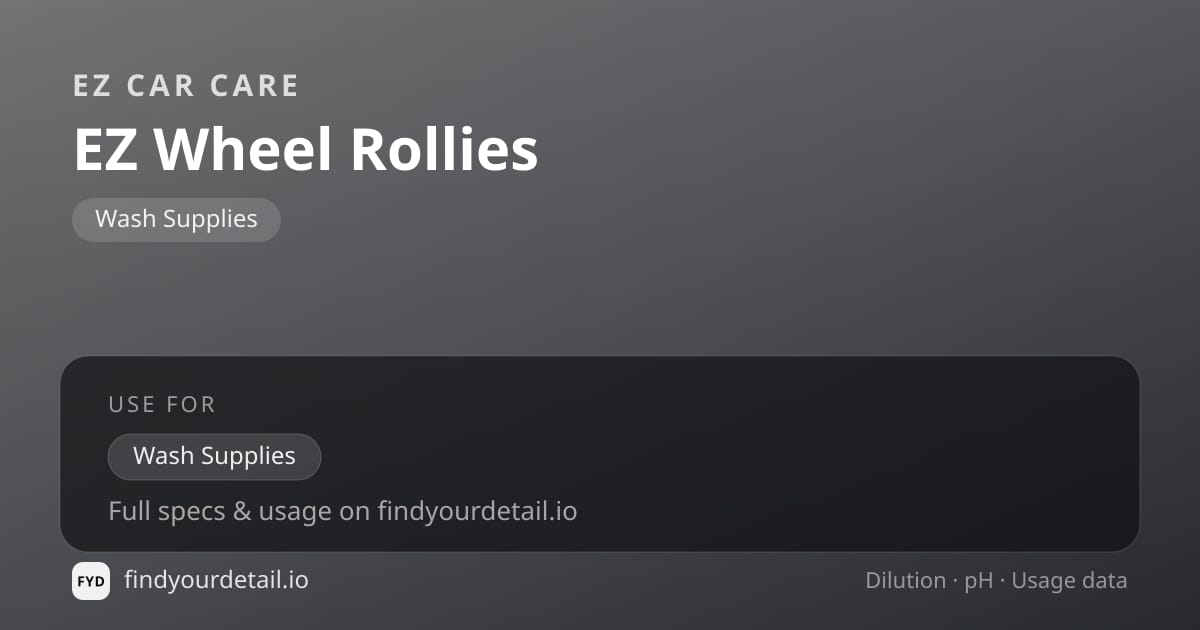This screenshot has height=630, width=1200.
Task: Click the Dilution footer label
Action: 906,580
